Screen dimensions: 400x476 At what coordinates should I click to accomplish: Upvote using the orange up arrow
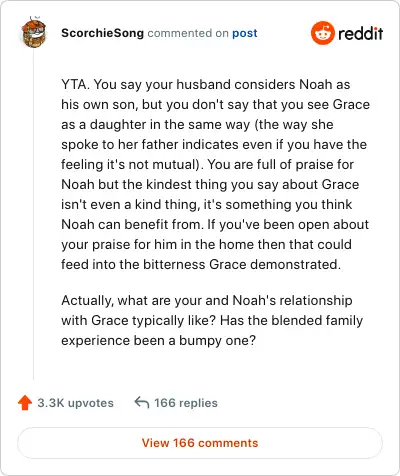25,403
